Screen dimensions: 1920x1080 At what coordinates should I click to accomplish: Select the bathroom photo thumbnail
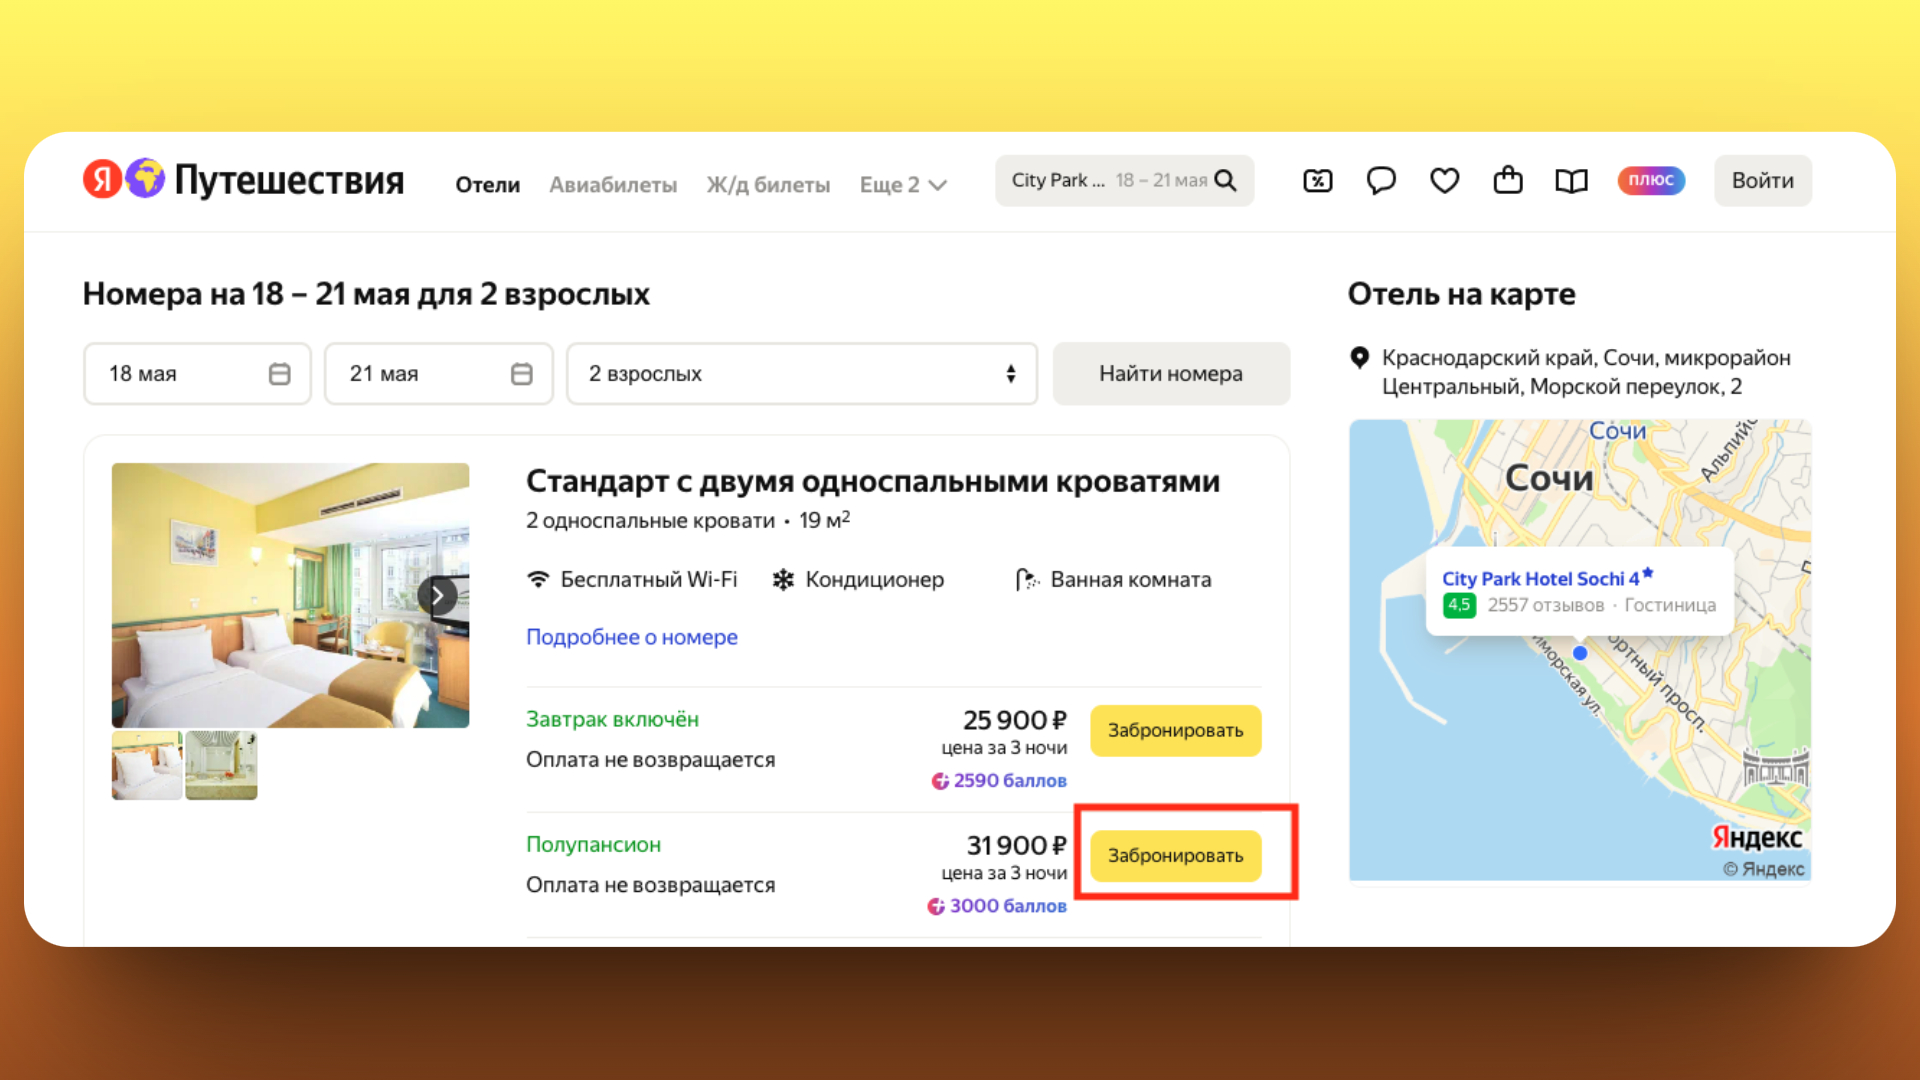220,765
